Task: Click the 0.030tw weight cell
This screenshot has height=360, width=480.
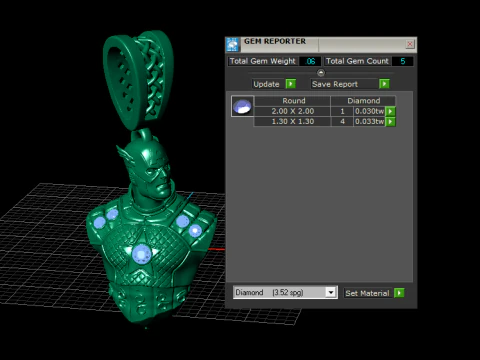Action: (369, 111)
